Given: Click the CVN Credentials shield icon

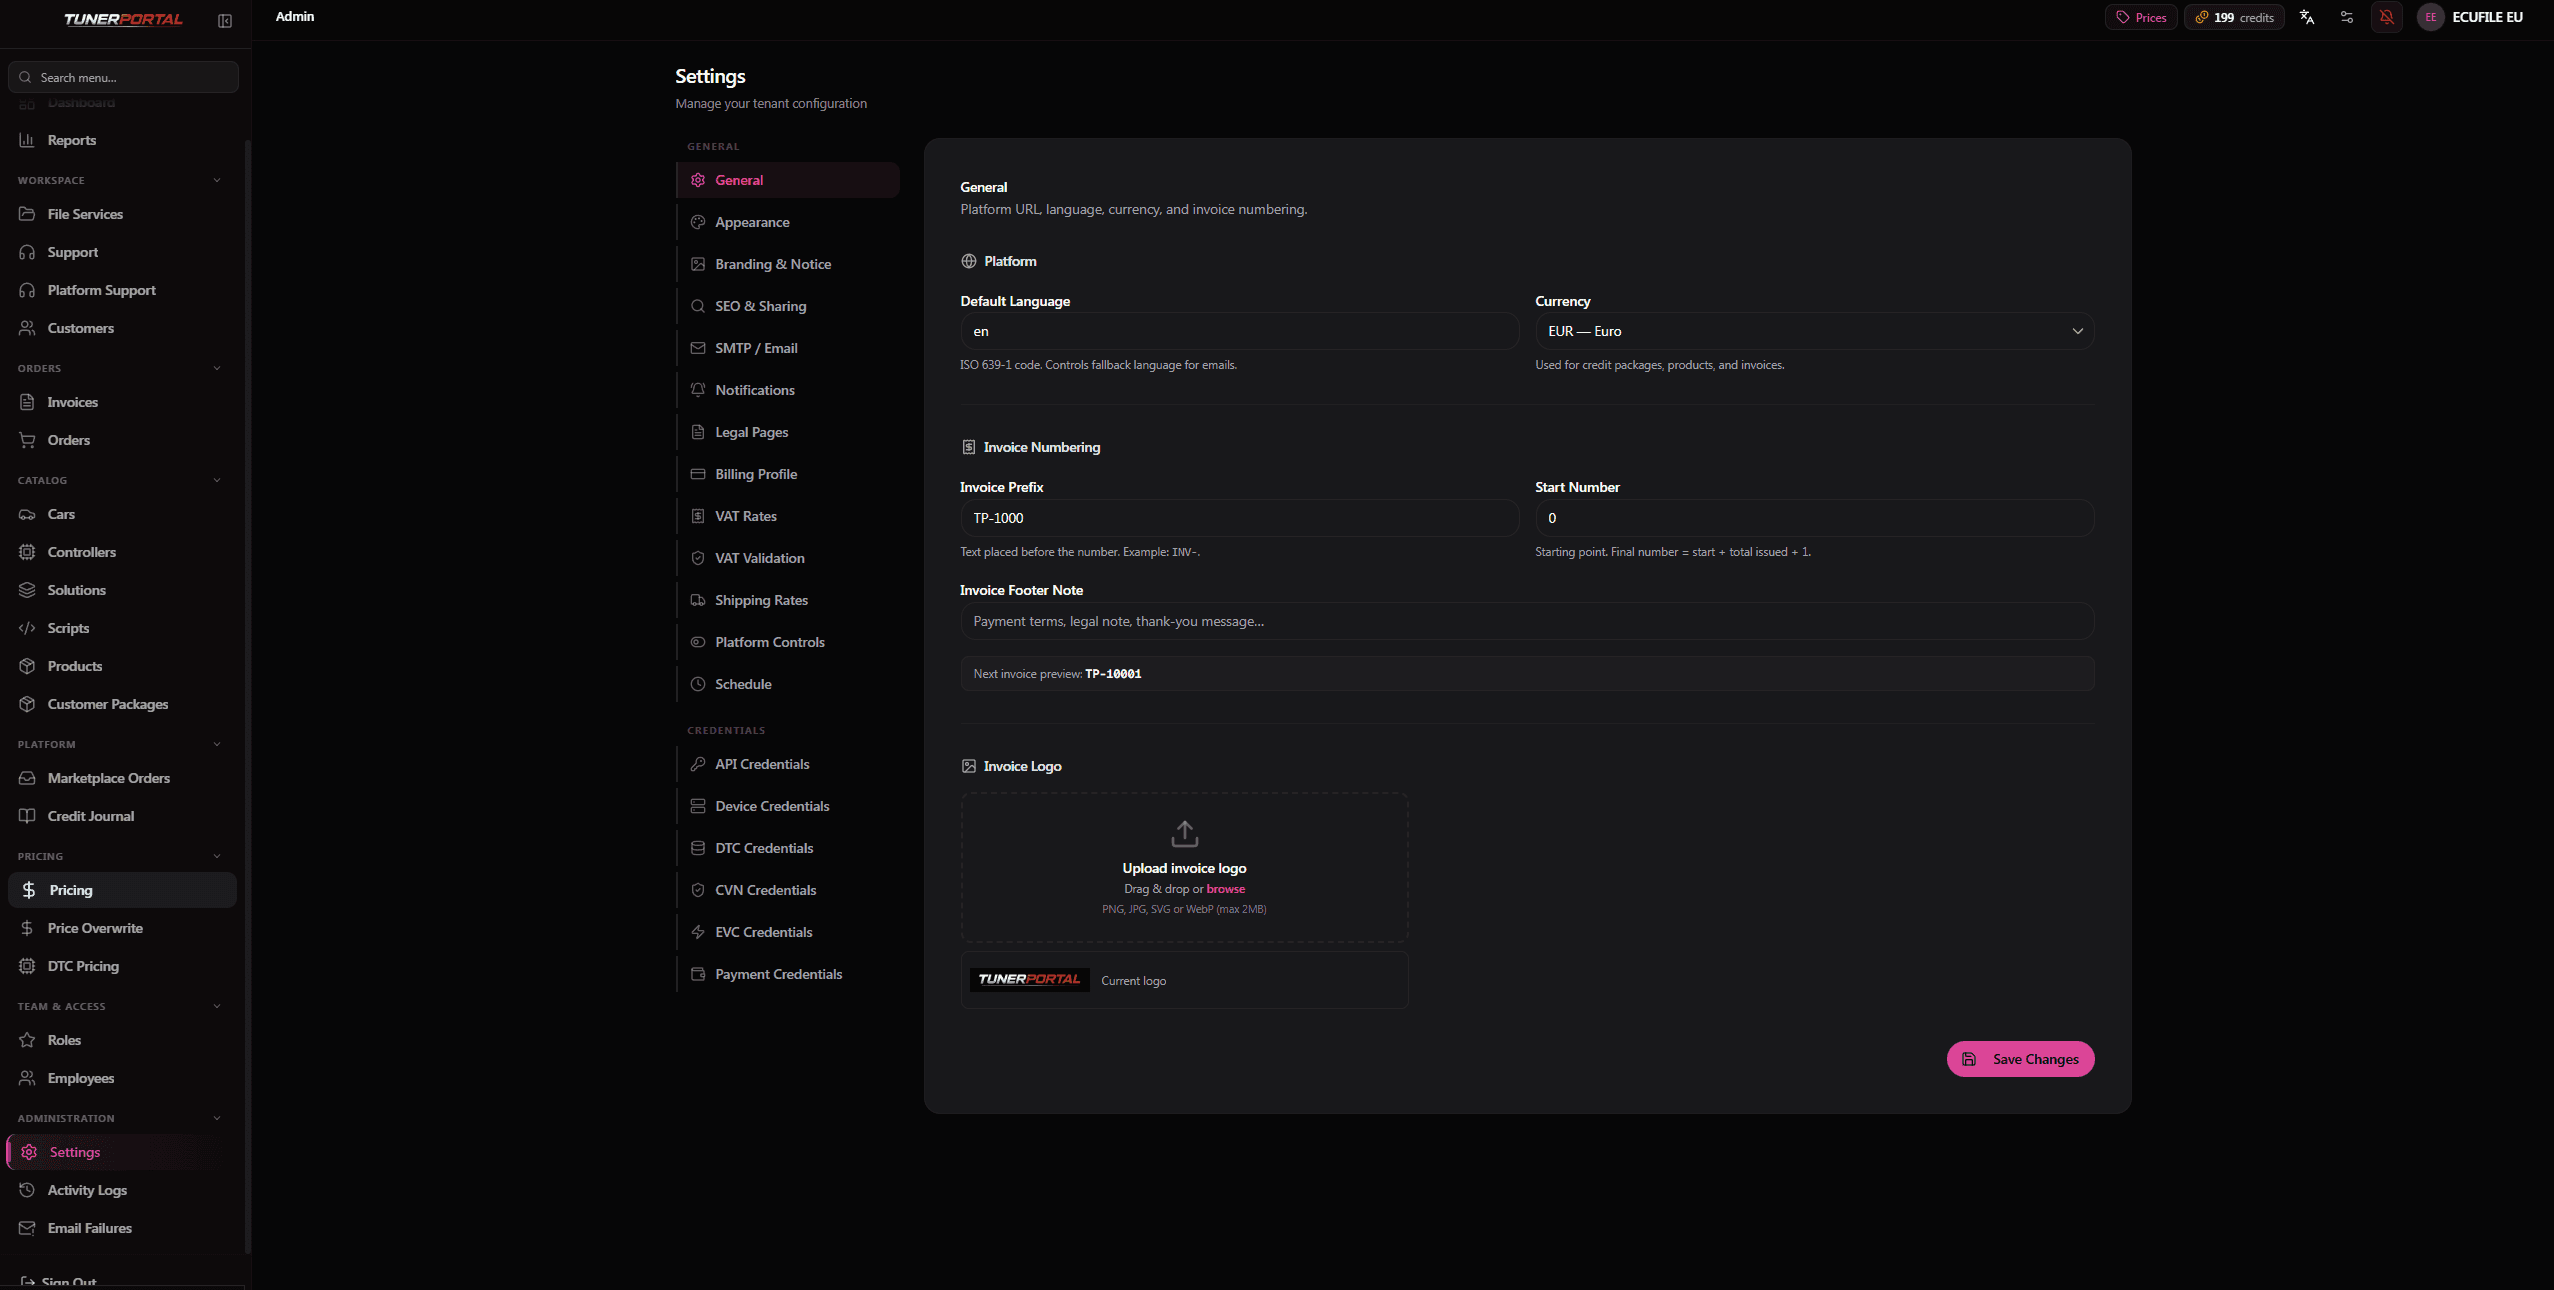Looking at the screenshot, I should pos(698,890).
